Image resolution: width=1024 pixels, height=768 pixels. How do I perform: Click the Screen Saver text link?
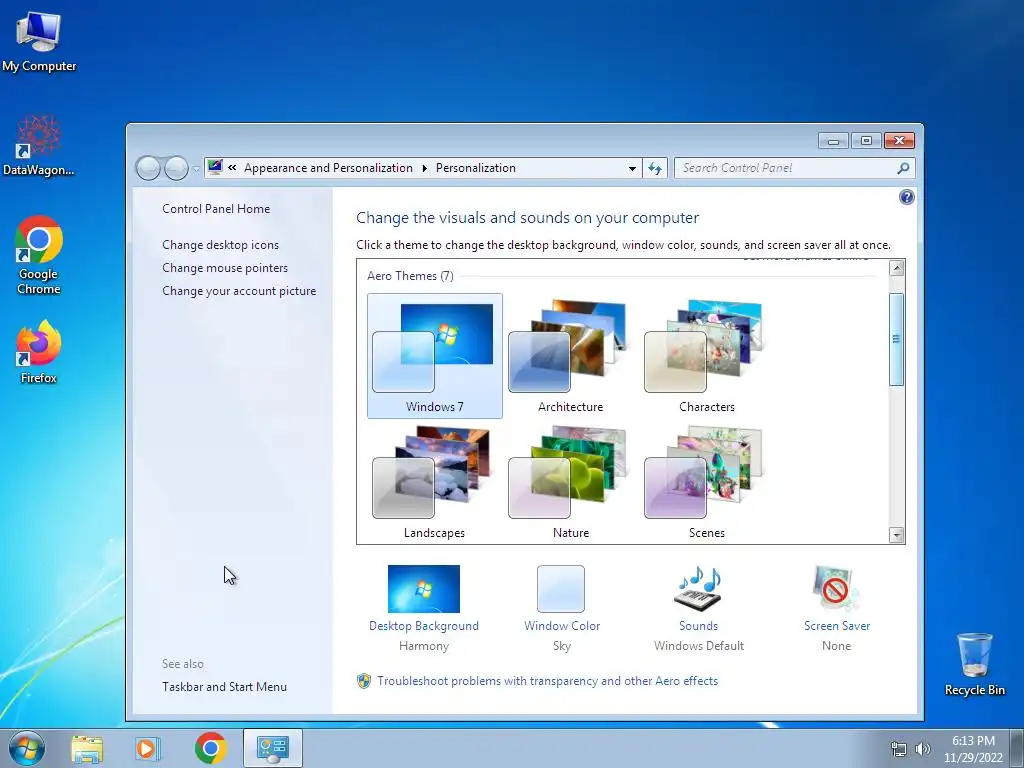(x=837, y=626)
